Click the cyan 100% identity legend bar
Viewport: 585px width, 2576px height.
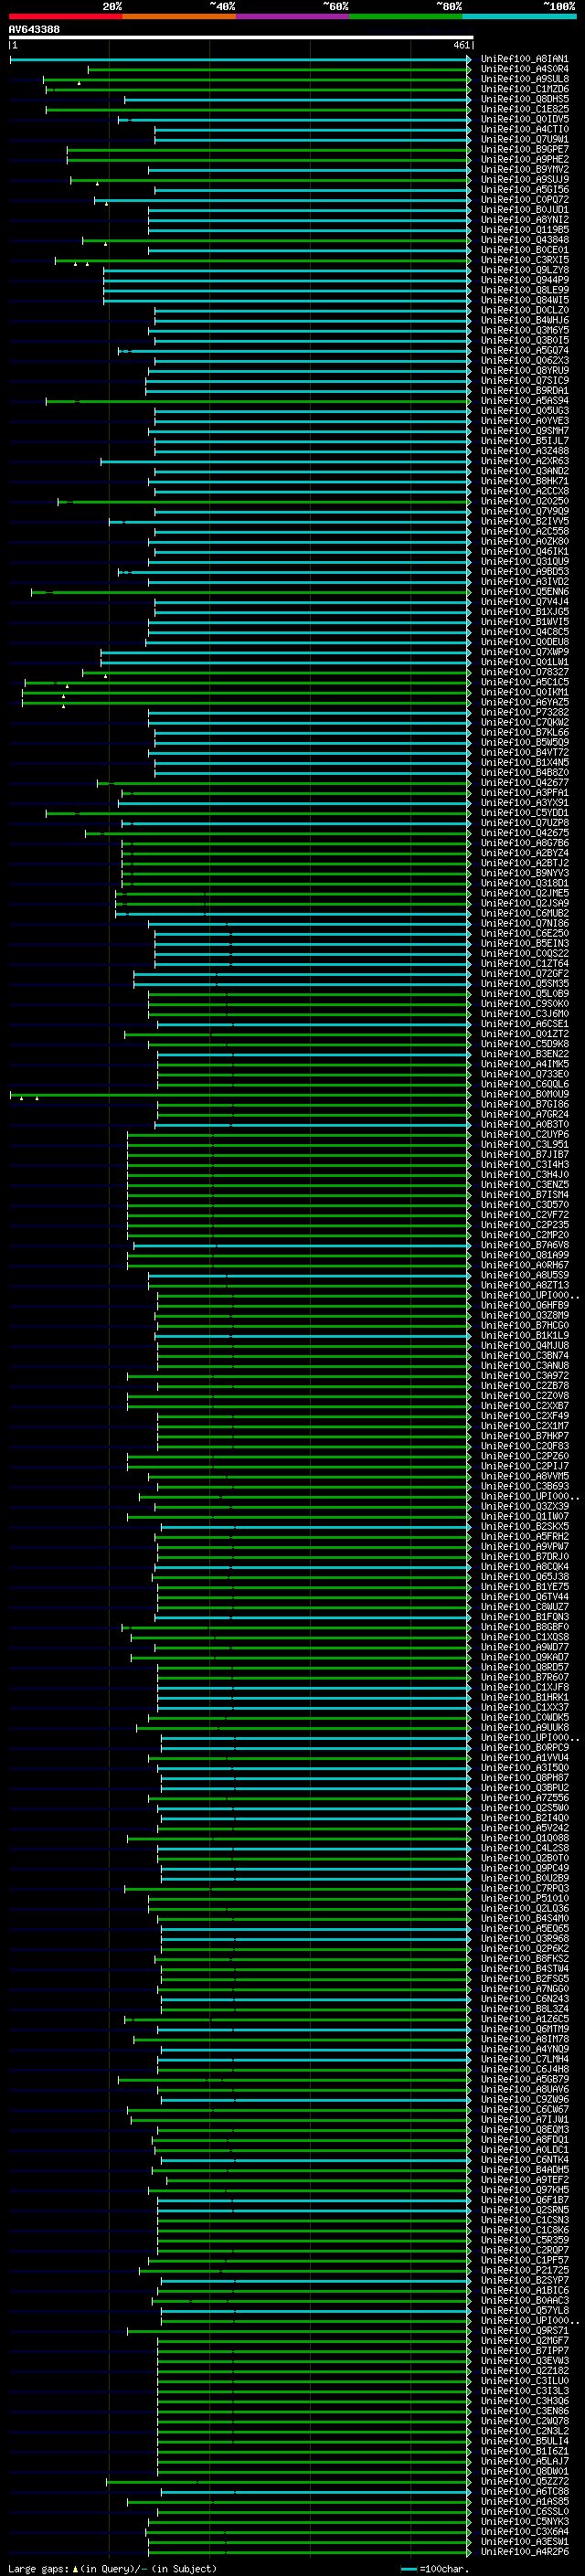tap(519, 16)
